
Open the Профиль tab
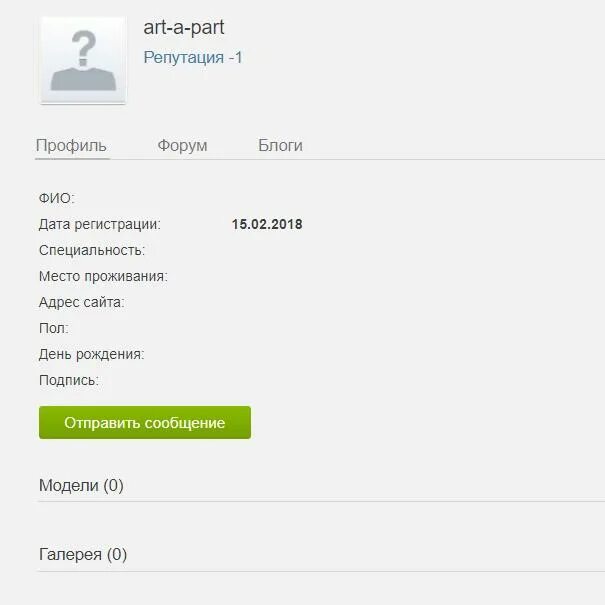click(71, 146)
